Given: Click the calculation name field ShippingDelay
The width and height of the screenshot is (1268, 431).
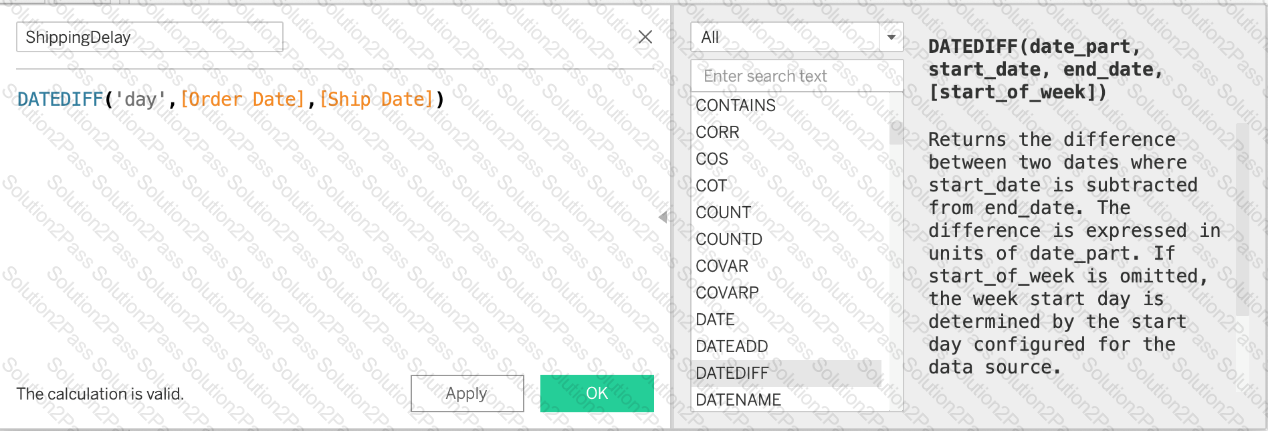Looking at the screenshot, I should 150,37.
